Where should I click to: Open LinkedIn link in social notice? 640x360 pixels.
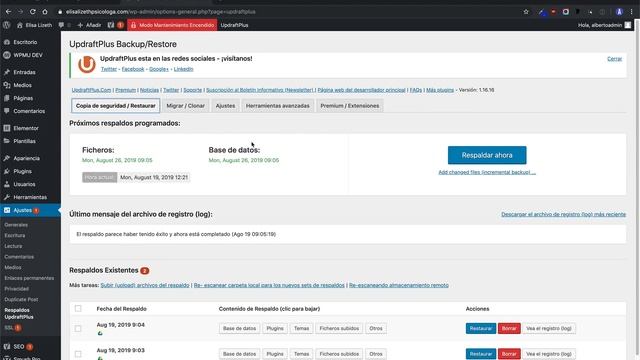183,69
